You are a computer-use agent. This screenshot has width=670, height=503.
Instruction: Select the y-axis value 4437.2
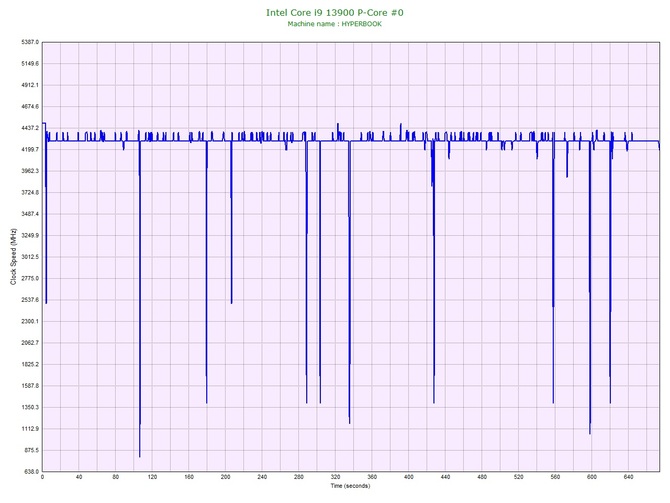[x=30, y=128]
